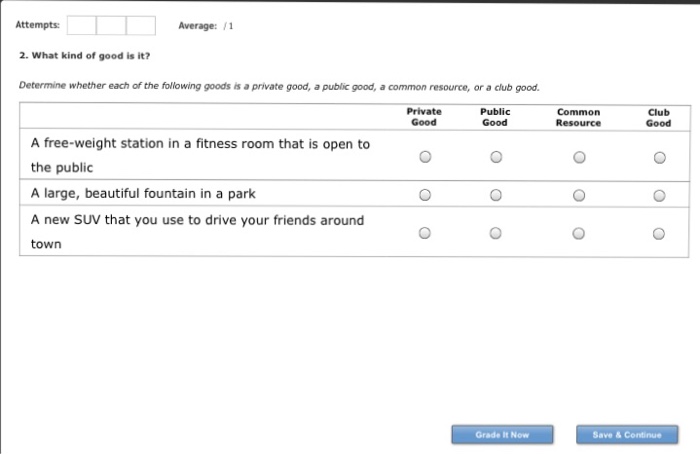Select Club Good for free-weight station

point(658,157)
